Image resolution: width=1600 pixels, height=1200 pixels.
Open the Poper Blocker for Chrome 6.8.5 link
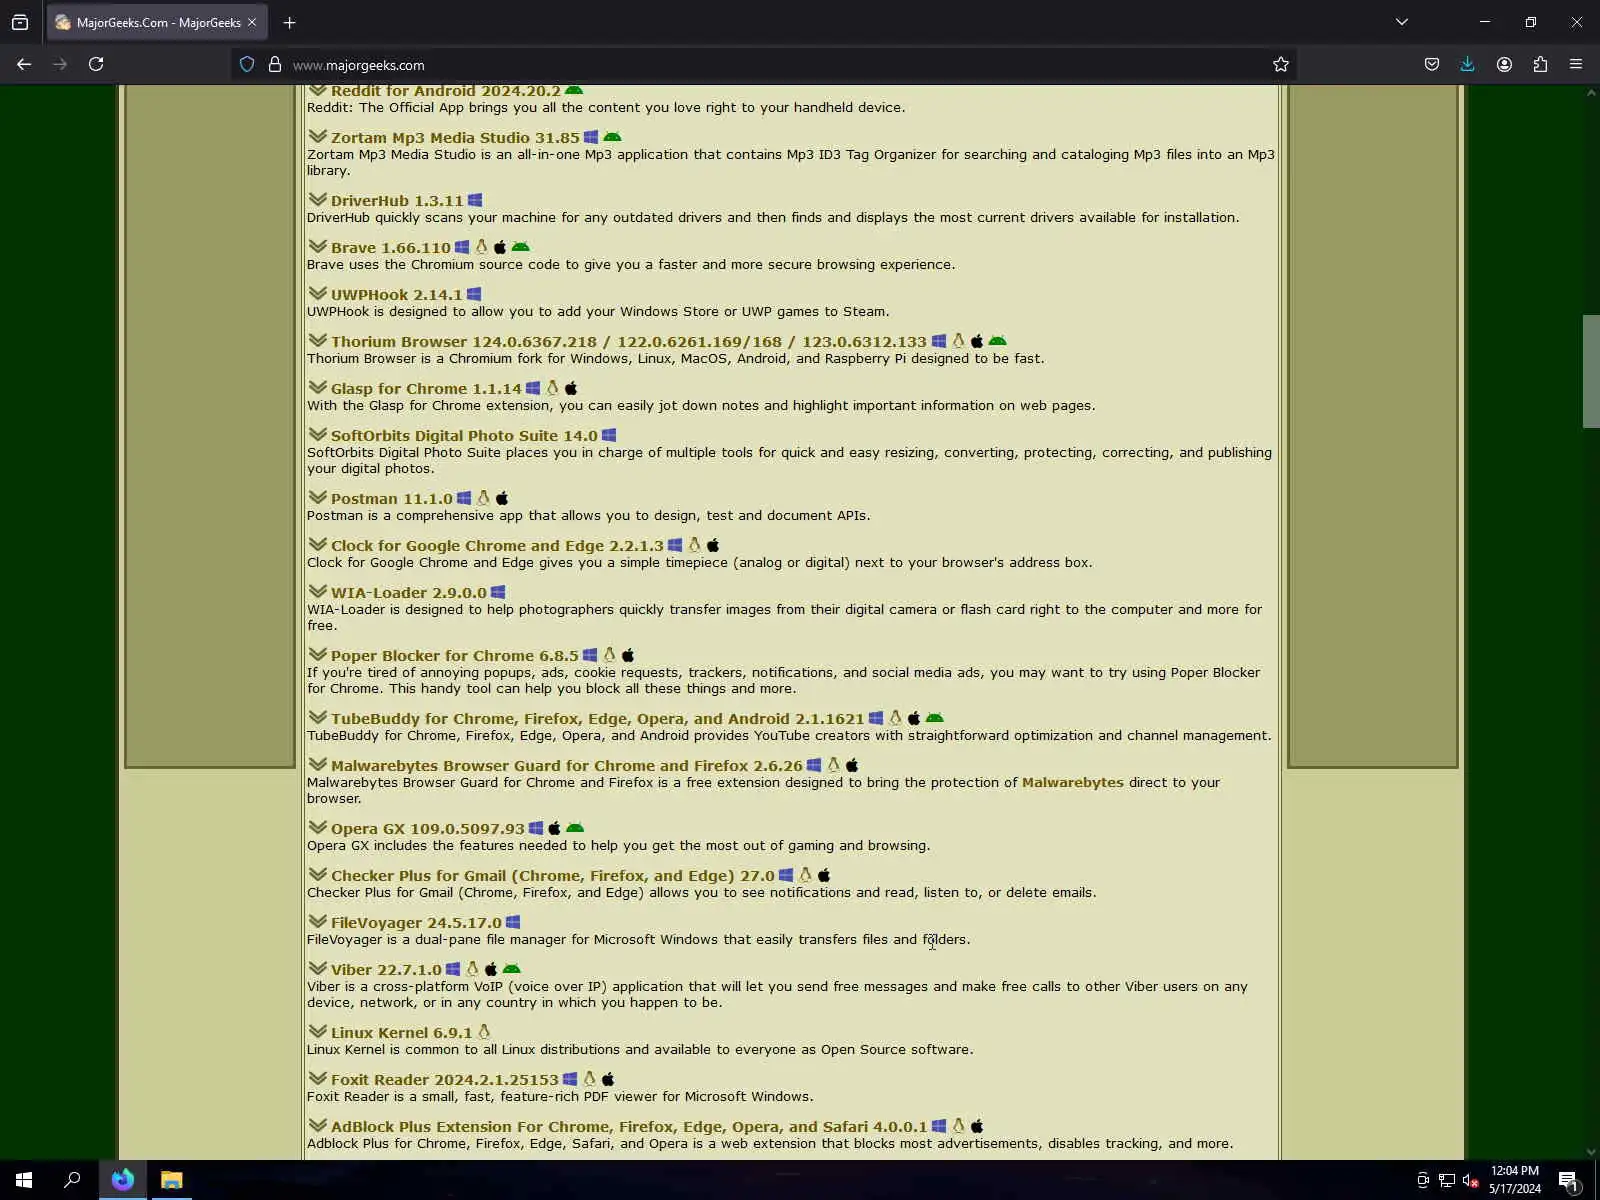tap(455, 656)
